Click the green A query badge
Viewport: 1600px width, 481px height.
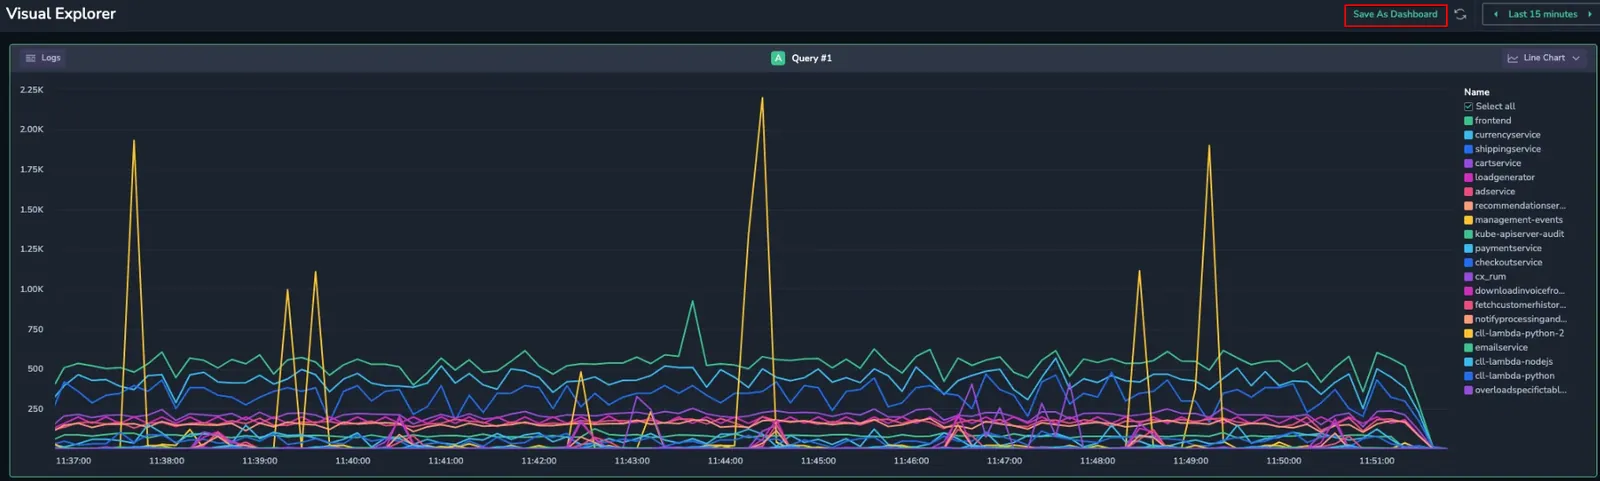778,58
